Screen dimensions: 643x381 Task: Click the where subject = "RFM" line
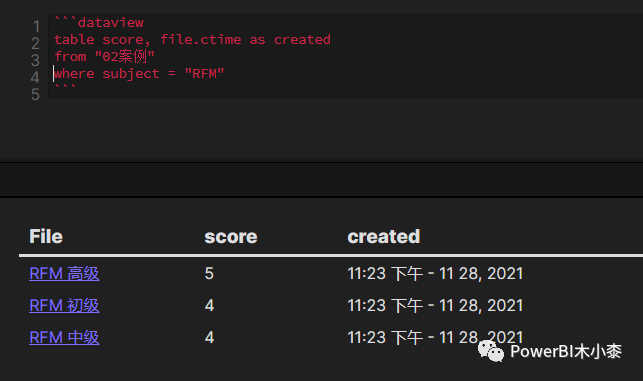tap(139, 74)
